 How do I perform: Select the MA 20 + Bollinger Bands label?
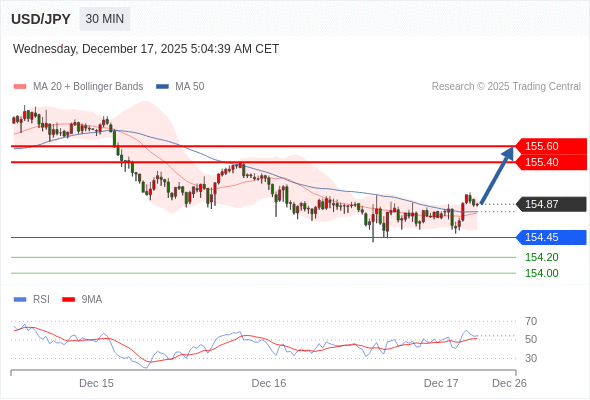coord(88,87)
